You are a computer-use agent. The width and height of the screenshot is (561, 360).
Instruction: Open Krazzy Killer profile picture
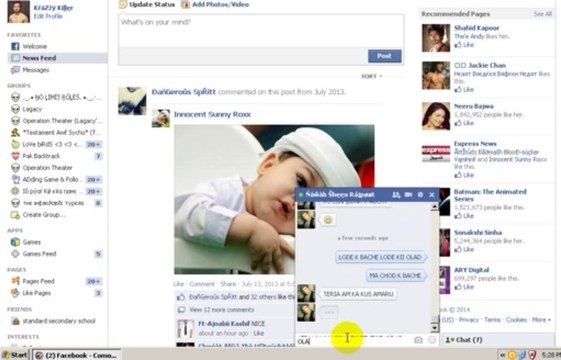point(19,11)
